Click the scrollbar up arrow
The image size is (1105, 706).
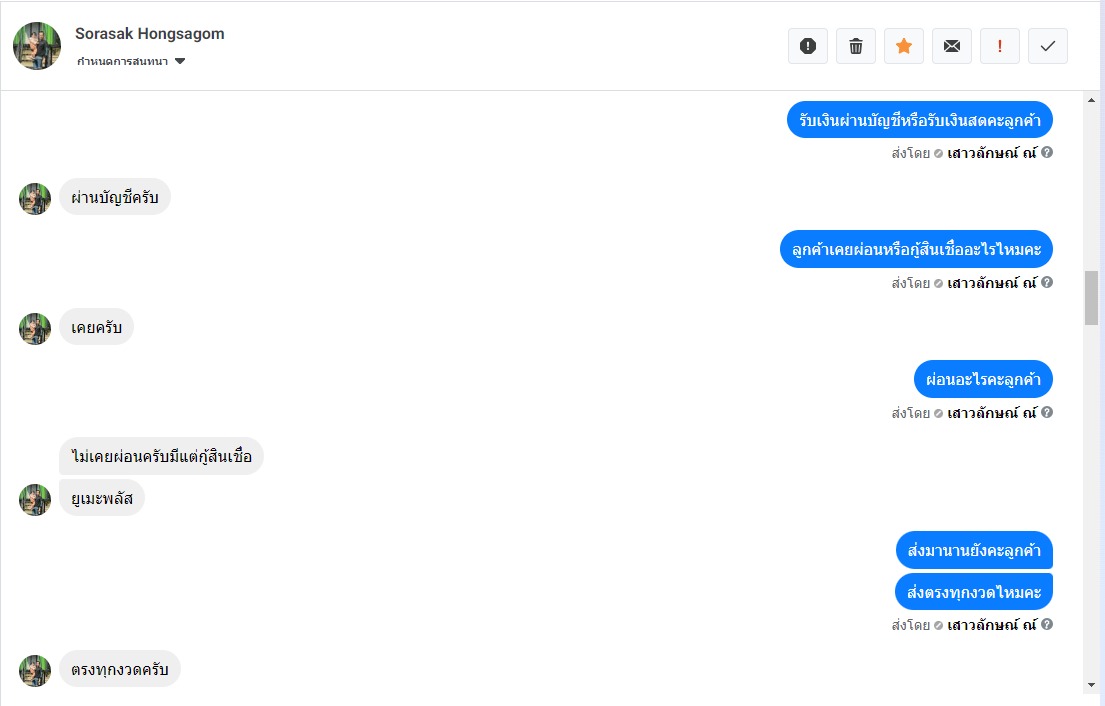point(1091,100)
